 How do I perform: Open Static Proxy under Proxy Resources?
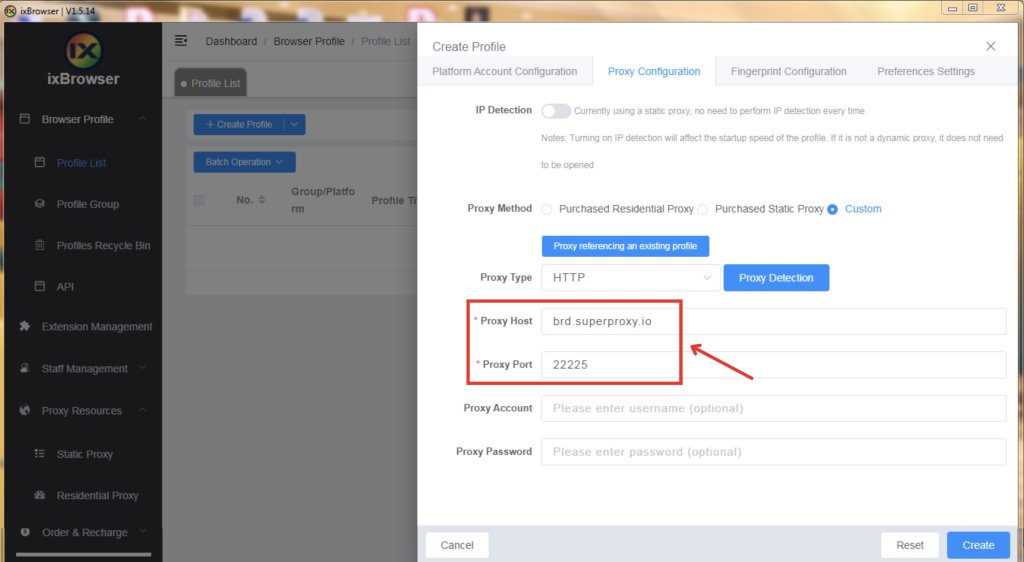84,454
